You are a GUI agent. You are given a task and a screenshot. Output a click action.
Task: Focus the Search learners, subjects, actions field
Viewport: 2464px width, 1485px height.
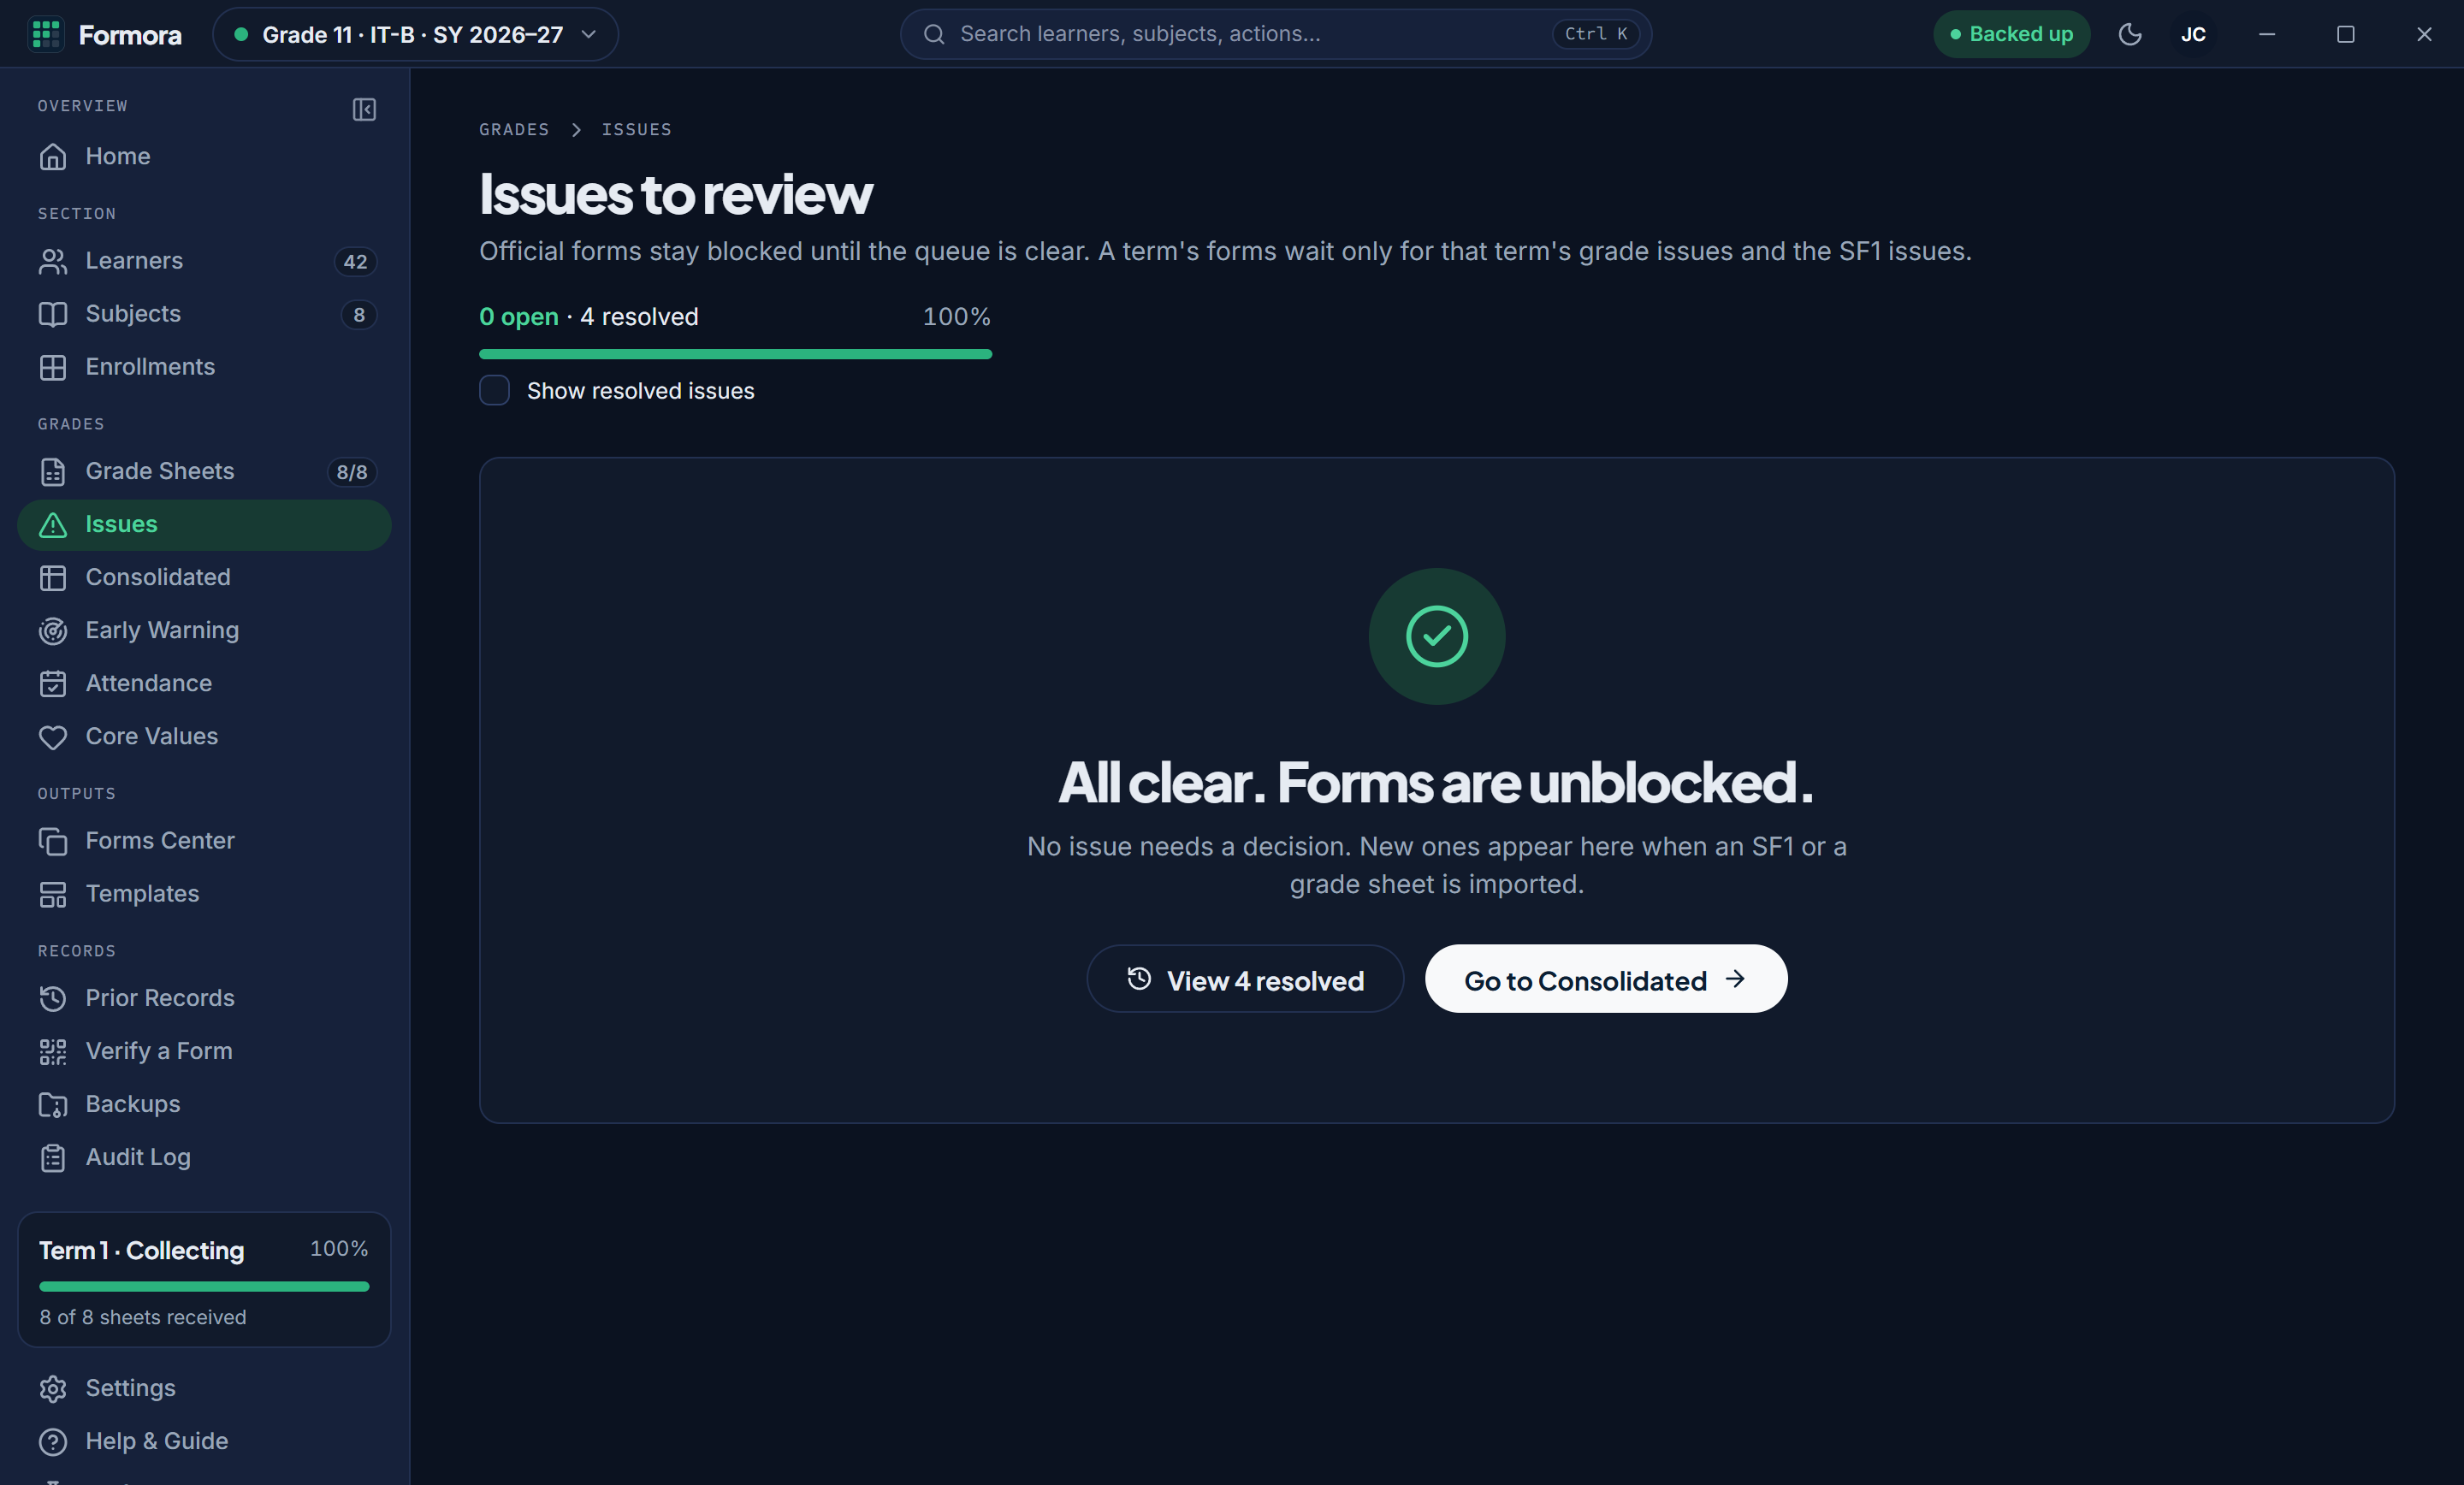[x=1275, y=34]
